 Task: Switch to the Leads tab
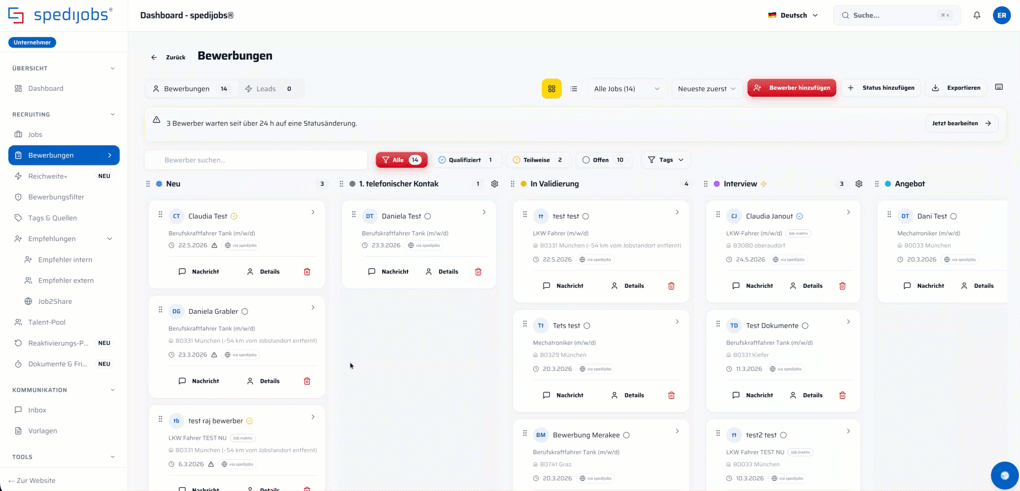click(x=268, y=88)
